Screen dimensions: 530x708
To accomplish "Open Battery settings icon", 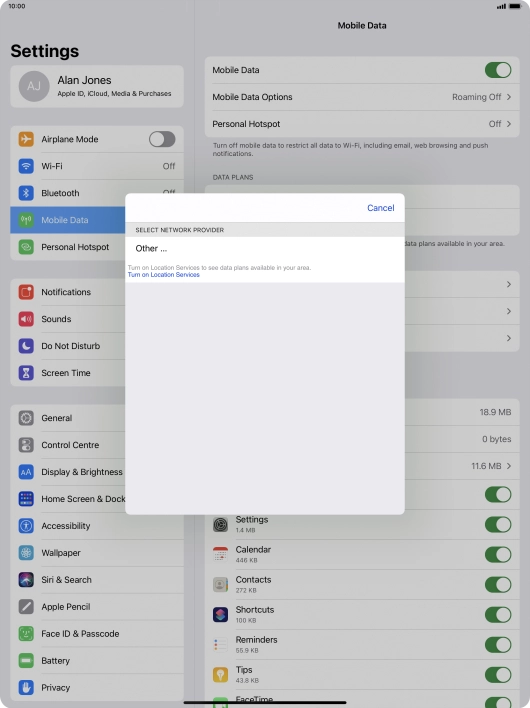I will (26, 661).
